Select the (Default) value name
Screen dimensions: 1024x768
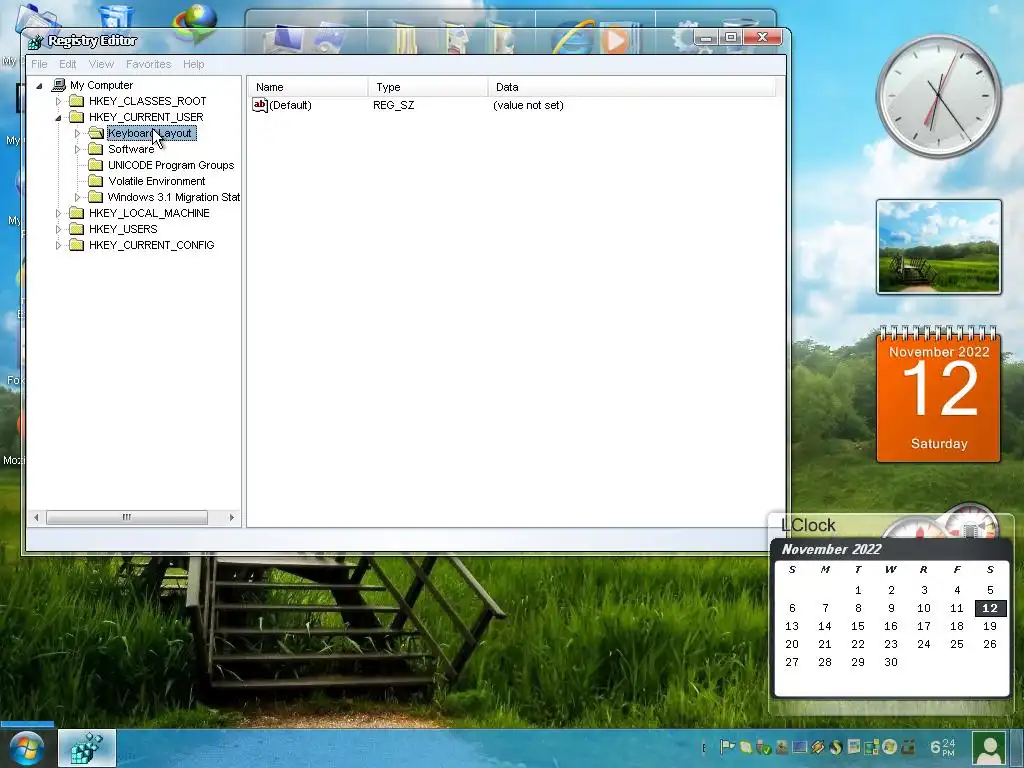(290, 105)
